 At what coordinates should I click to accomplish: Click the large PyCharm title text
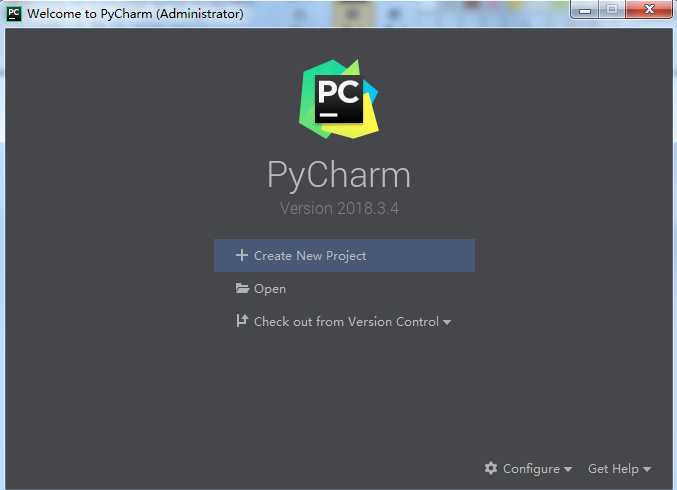tap(339, 175)
